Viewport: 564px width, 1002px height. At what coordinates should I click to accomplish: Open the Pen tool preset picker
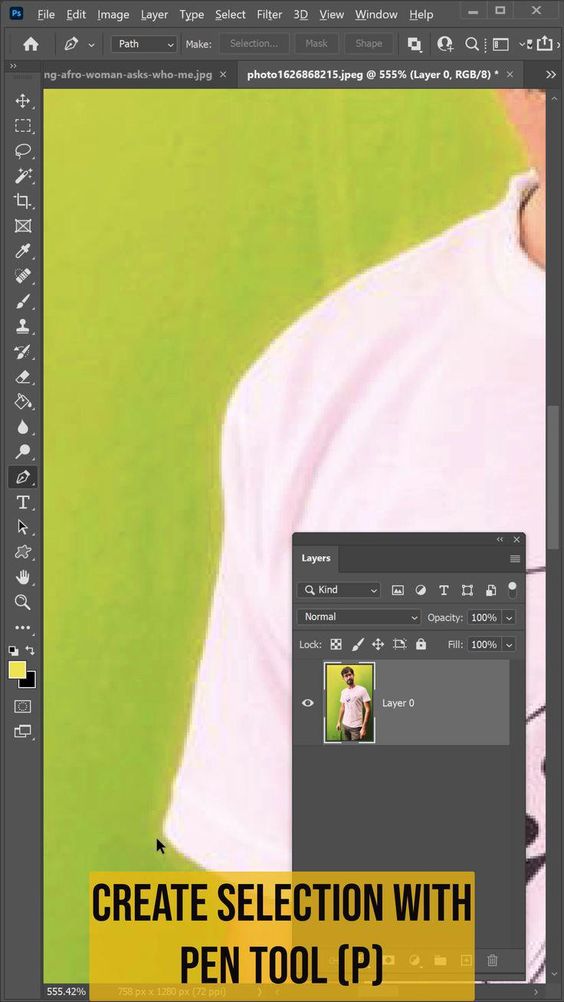coord(91,45)
